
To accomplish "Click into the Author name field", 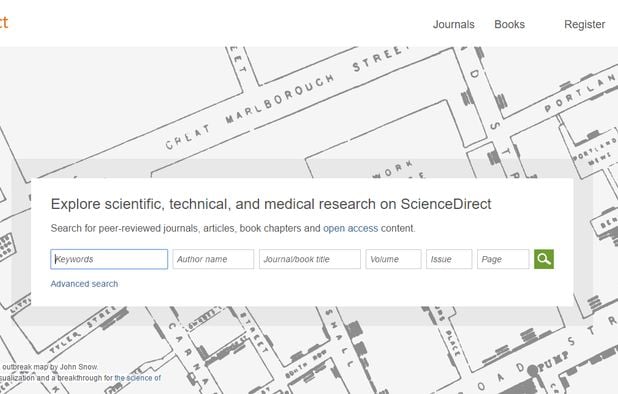I will 213,259.
